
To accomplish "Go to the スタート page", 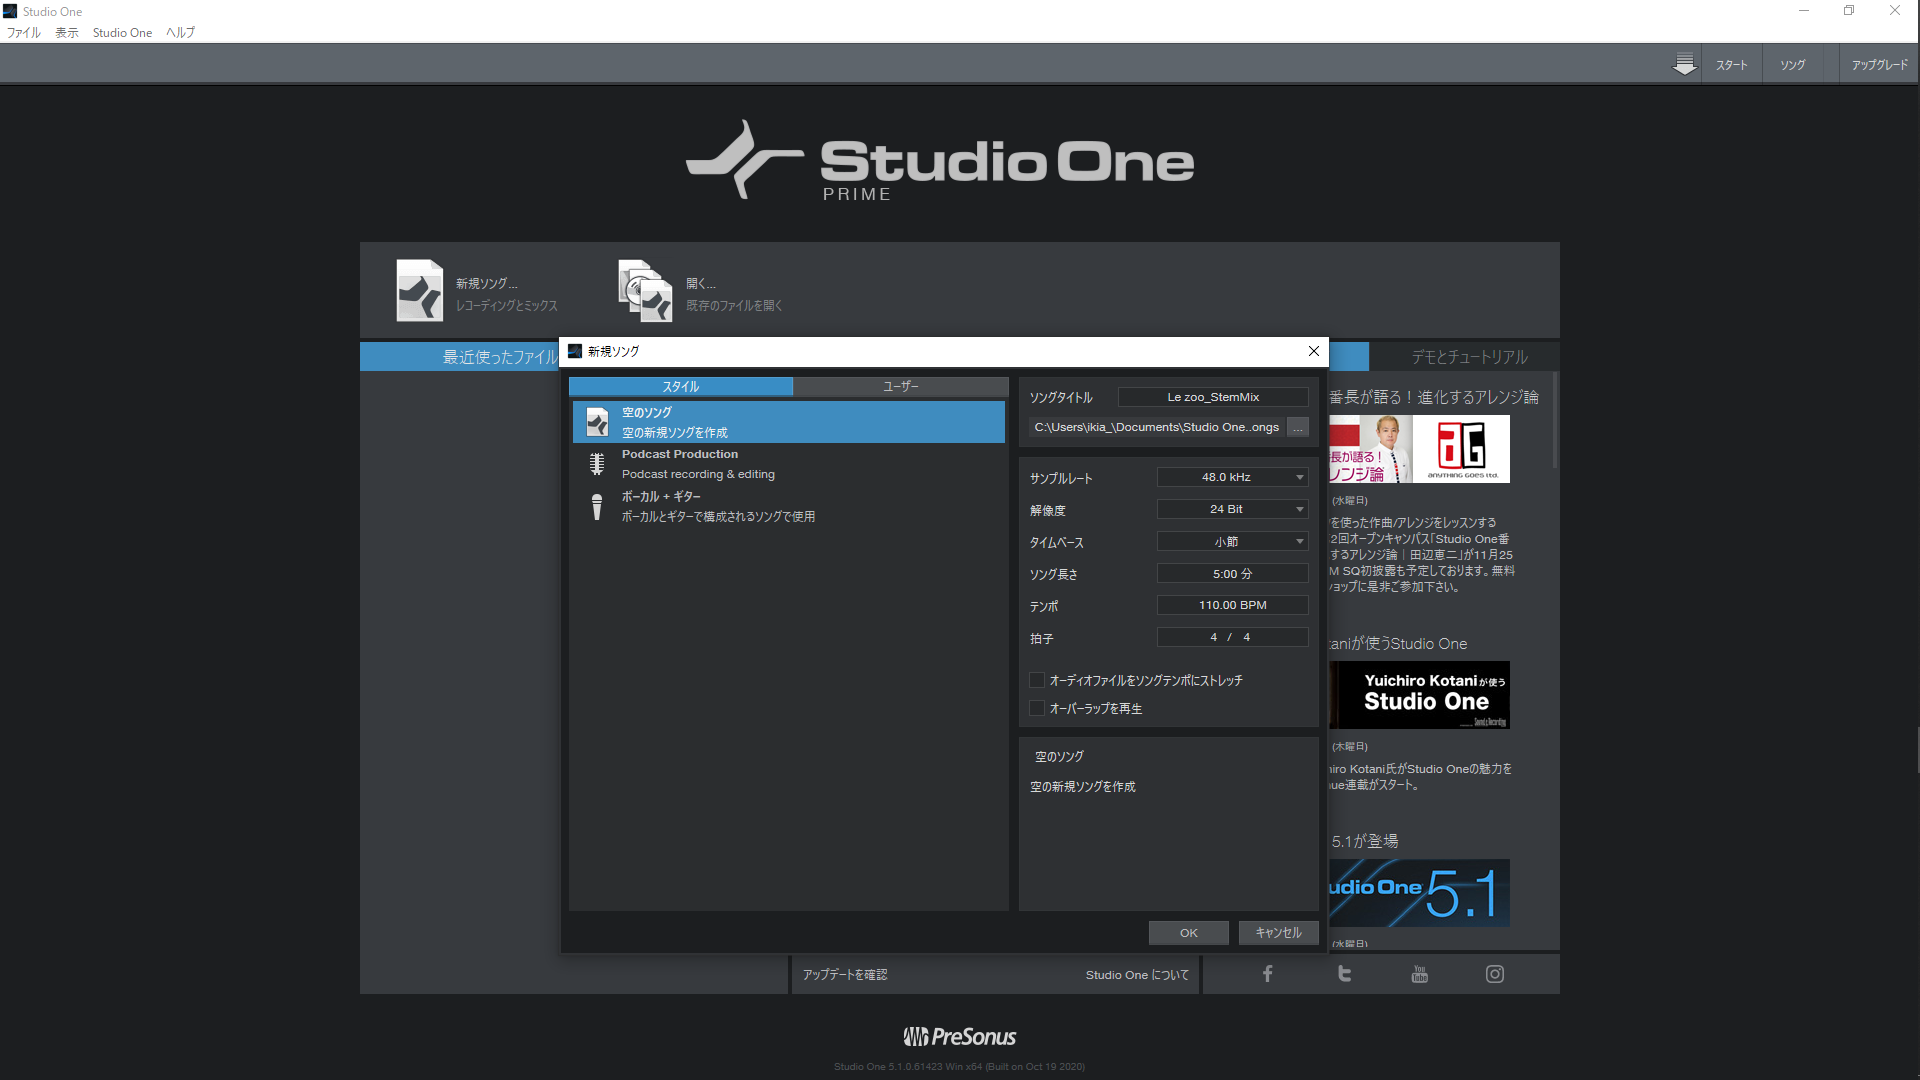I will 1732,65.
